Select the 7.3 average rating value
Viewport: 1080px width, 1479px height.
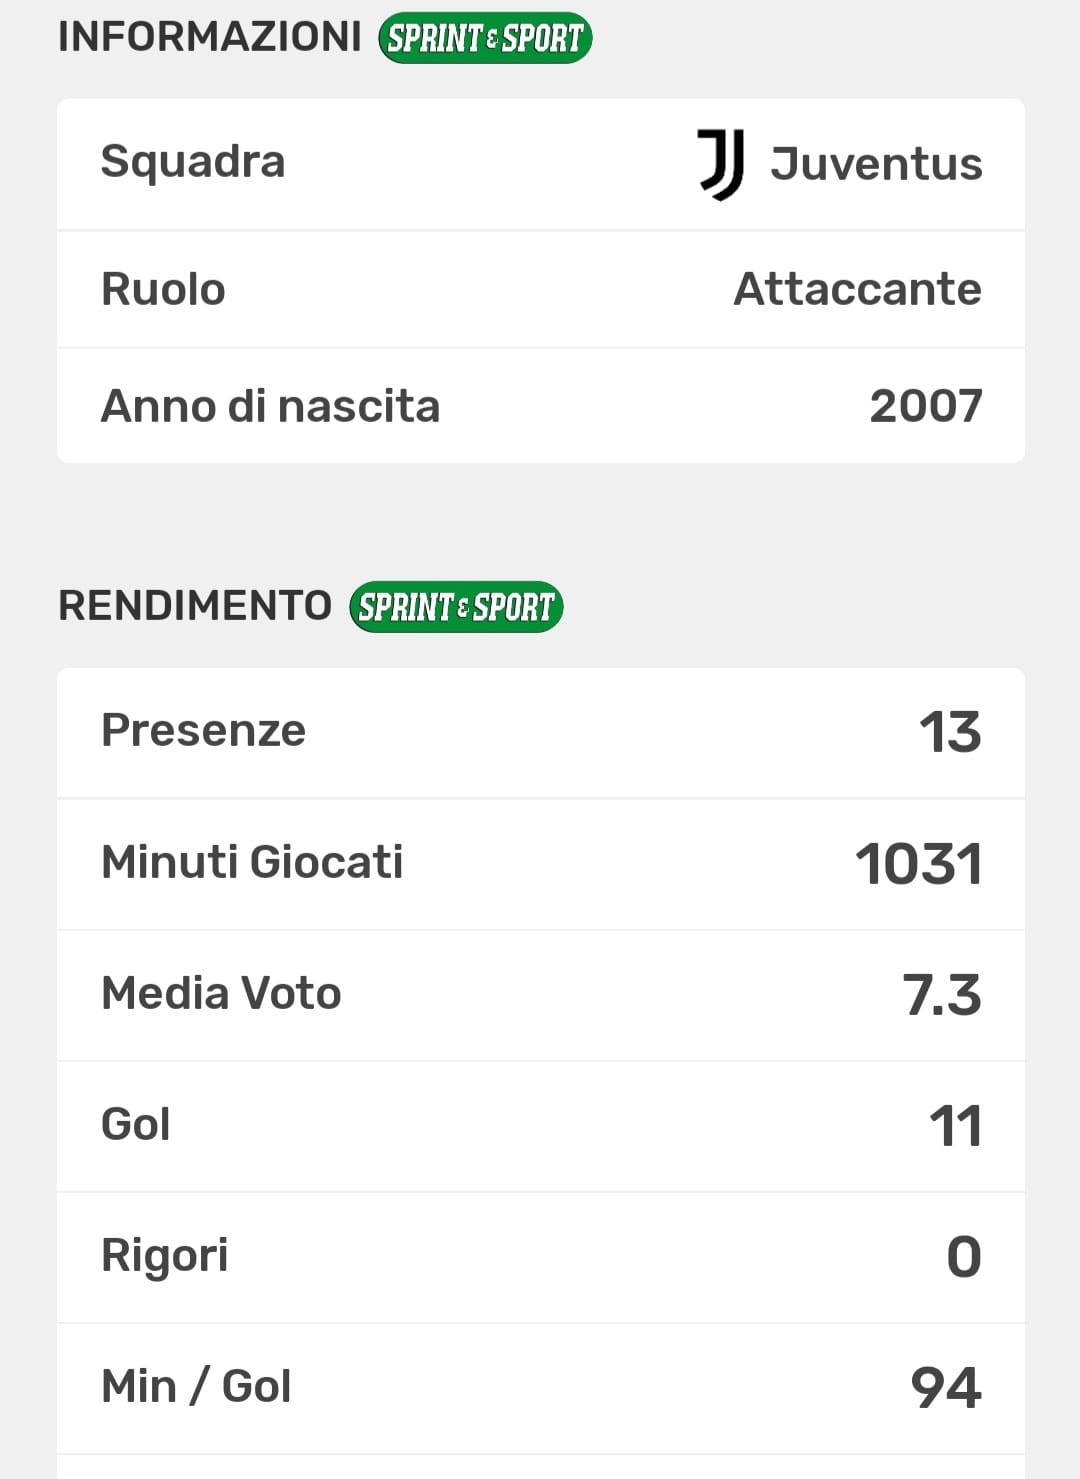(x=941, y=995)
